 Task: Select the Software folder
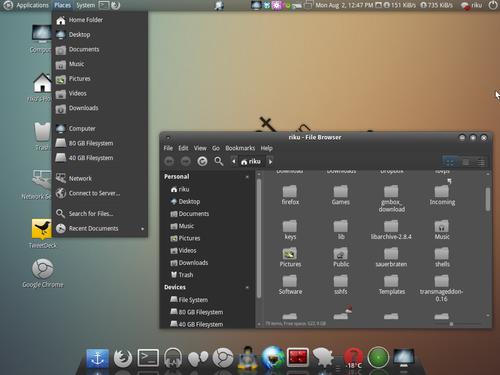click(290, 285)
